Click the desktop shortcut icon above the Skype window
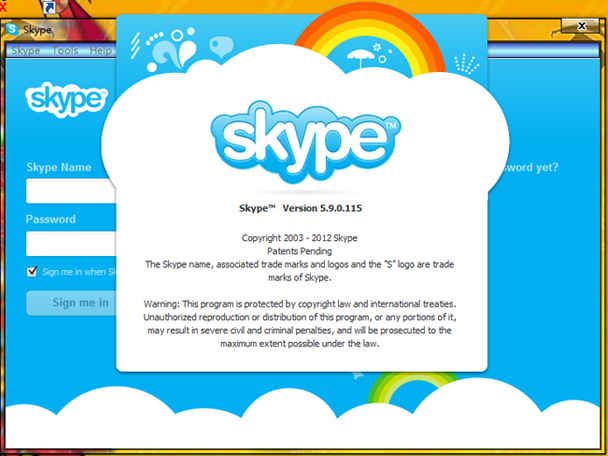The image size is (608, 456). coord(49,7)
